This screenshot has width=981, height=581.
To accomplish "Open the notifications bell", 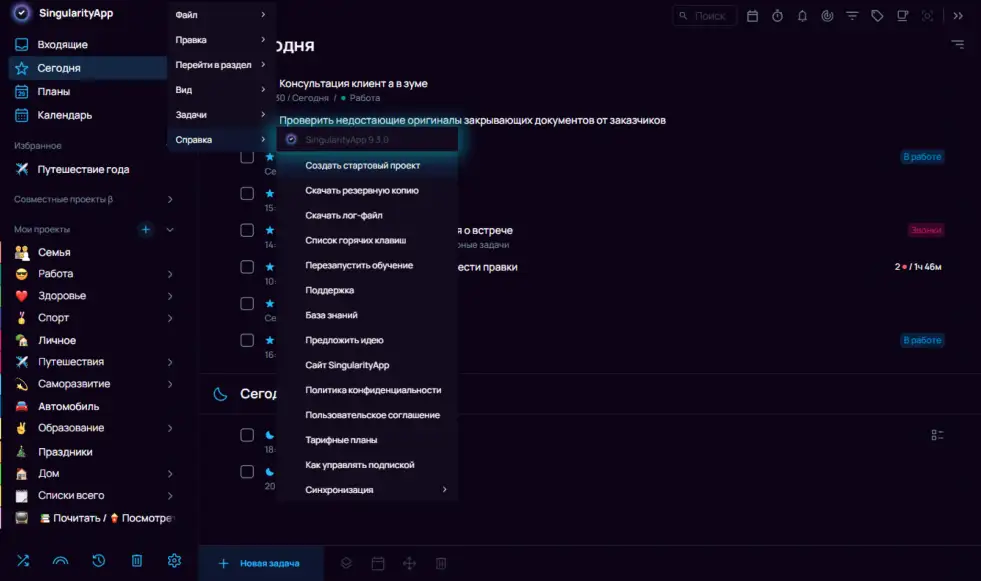I will [803, 16].
